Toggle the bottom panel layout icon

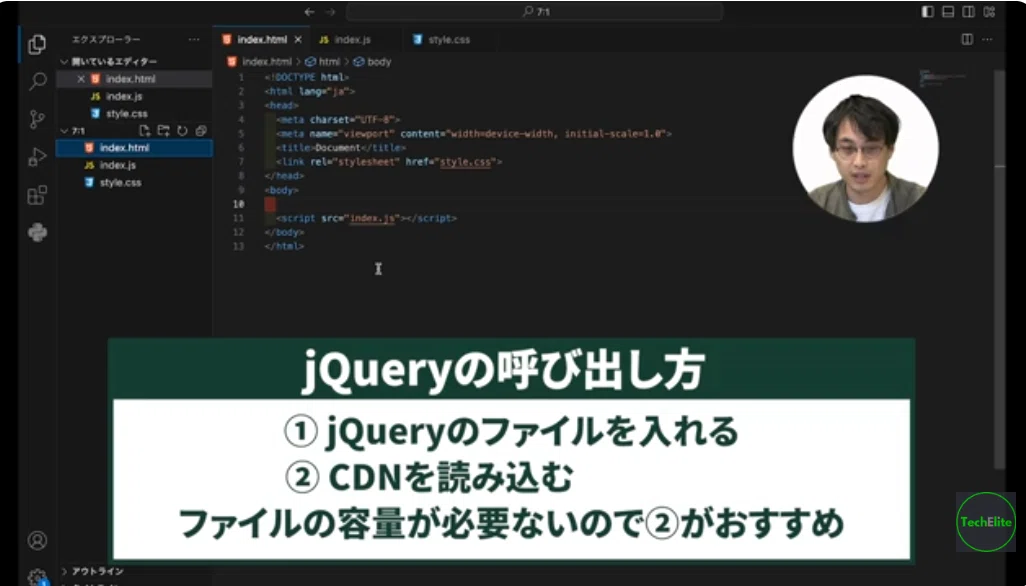tap(948, 12)
